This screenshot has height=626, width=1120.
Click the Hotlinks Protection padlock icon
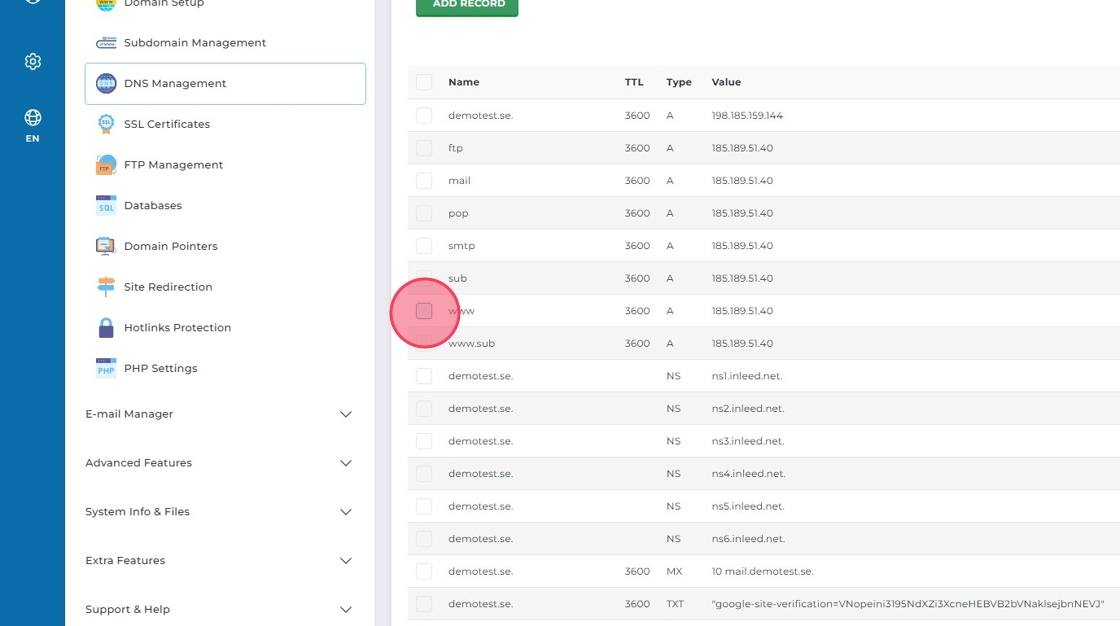point(106,328)
